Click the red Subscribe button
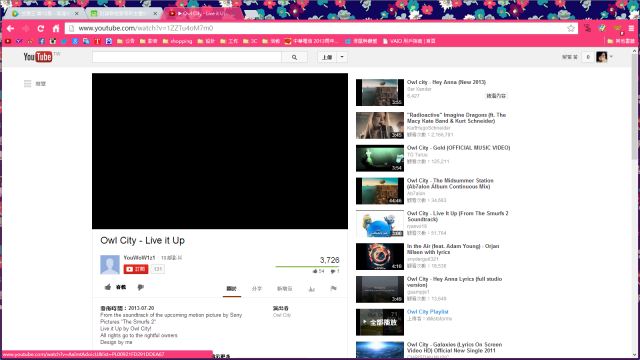This screenshot has height=360, width=640. pyautogui.click(x=136, y=269)
